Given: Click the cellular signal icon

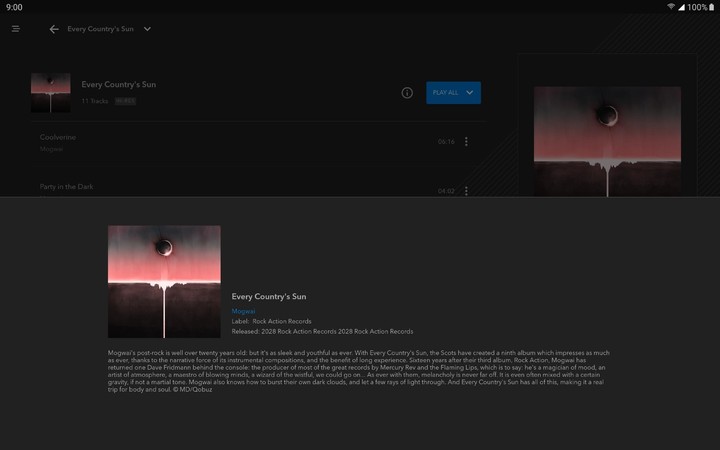Looking at the screenshot, I should [x=681, y=7].
